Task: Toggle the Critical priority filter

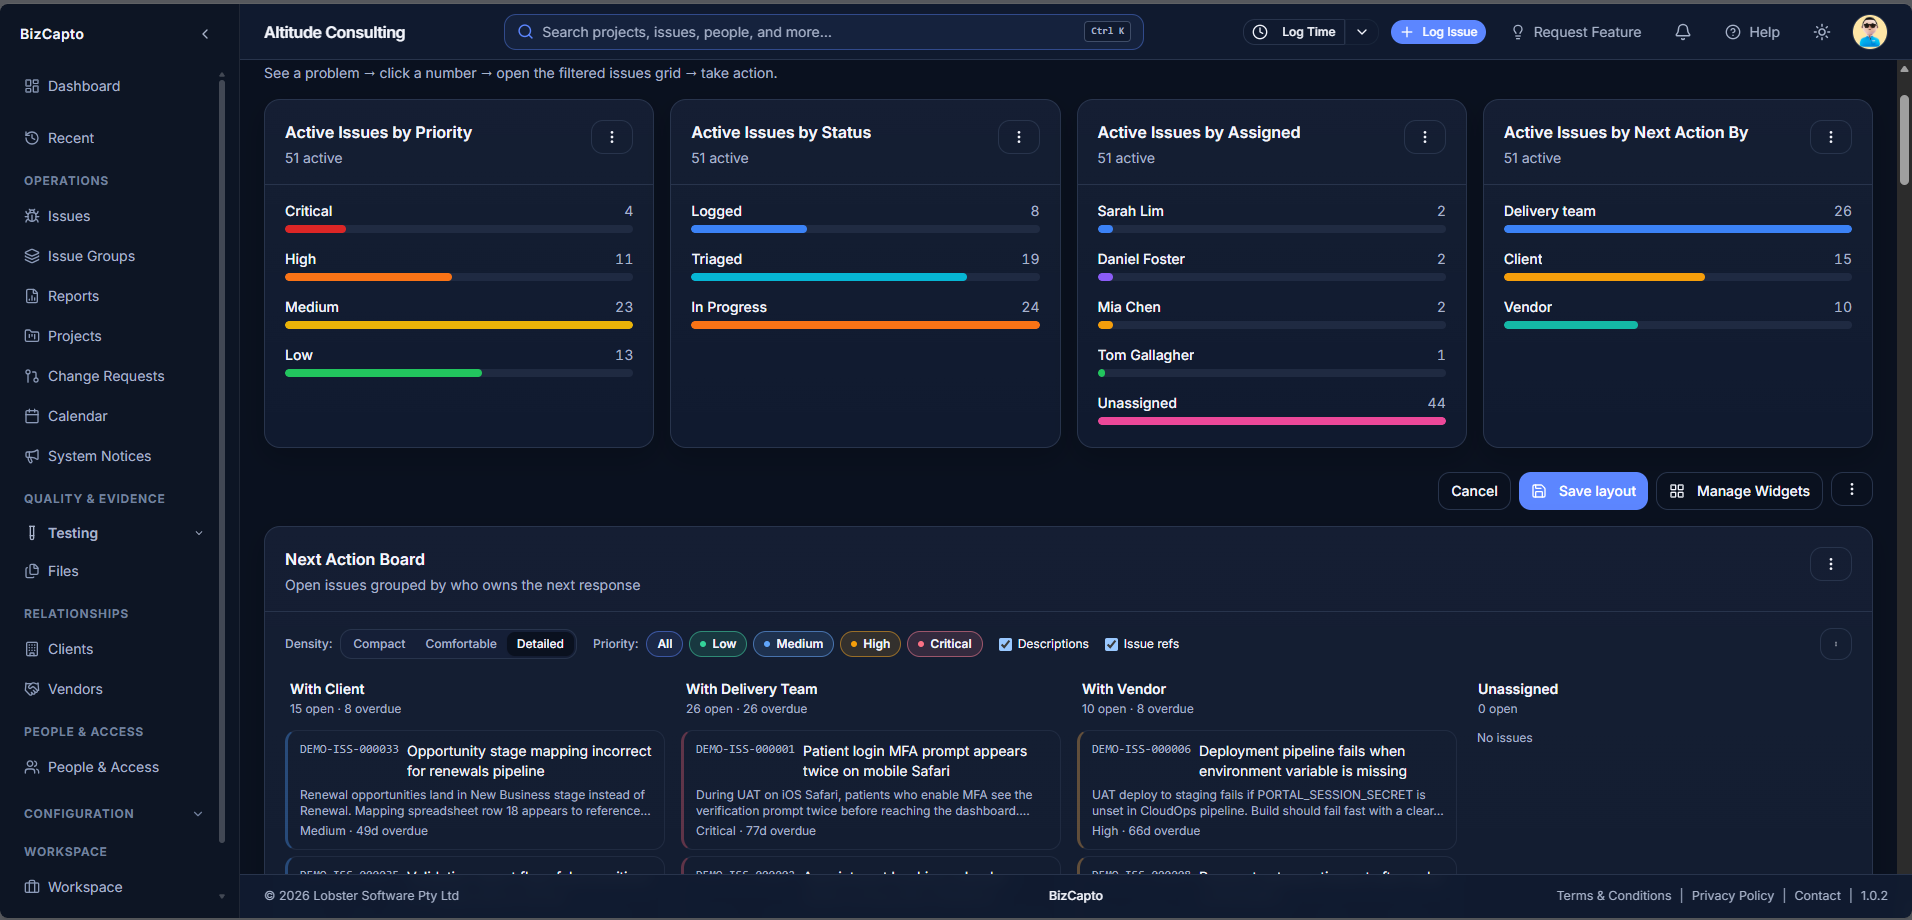Action: pos(945,644)
